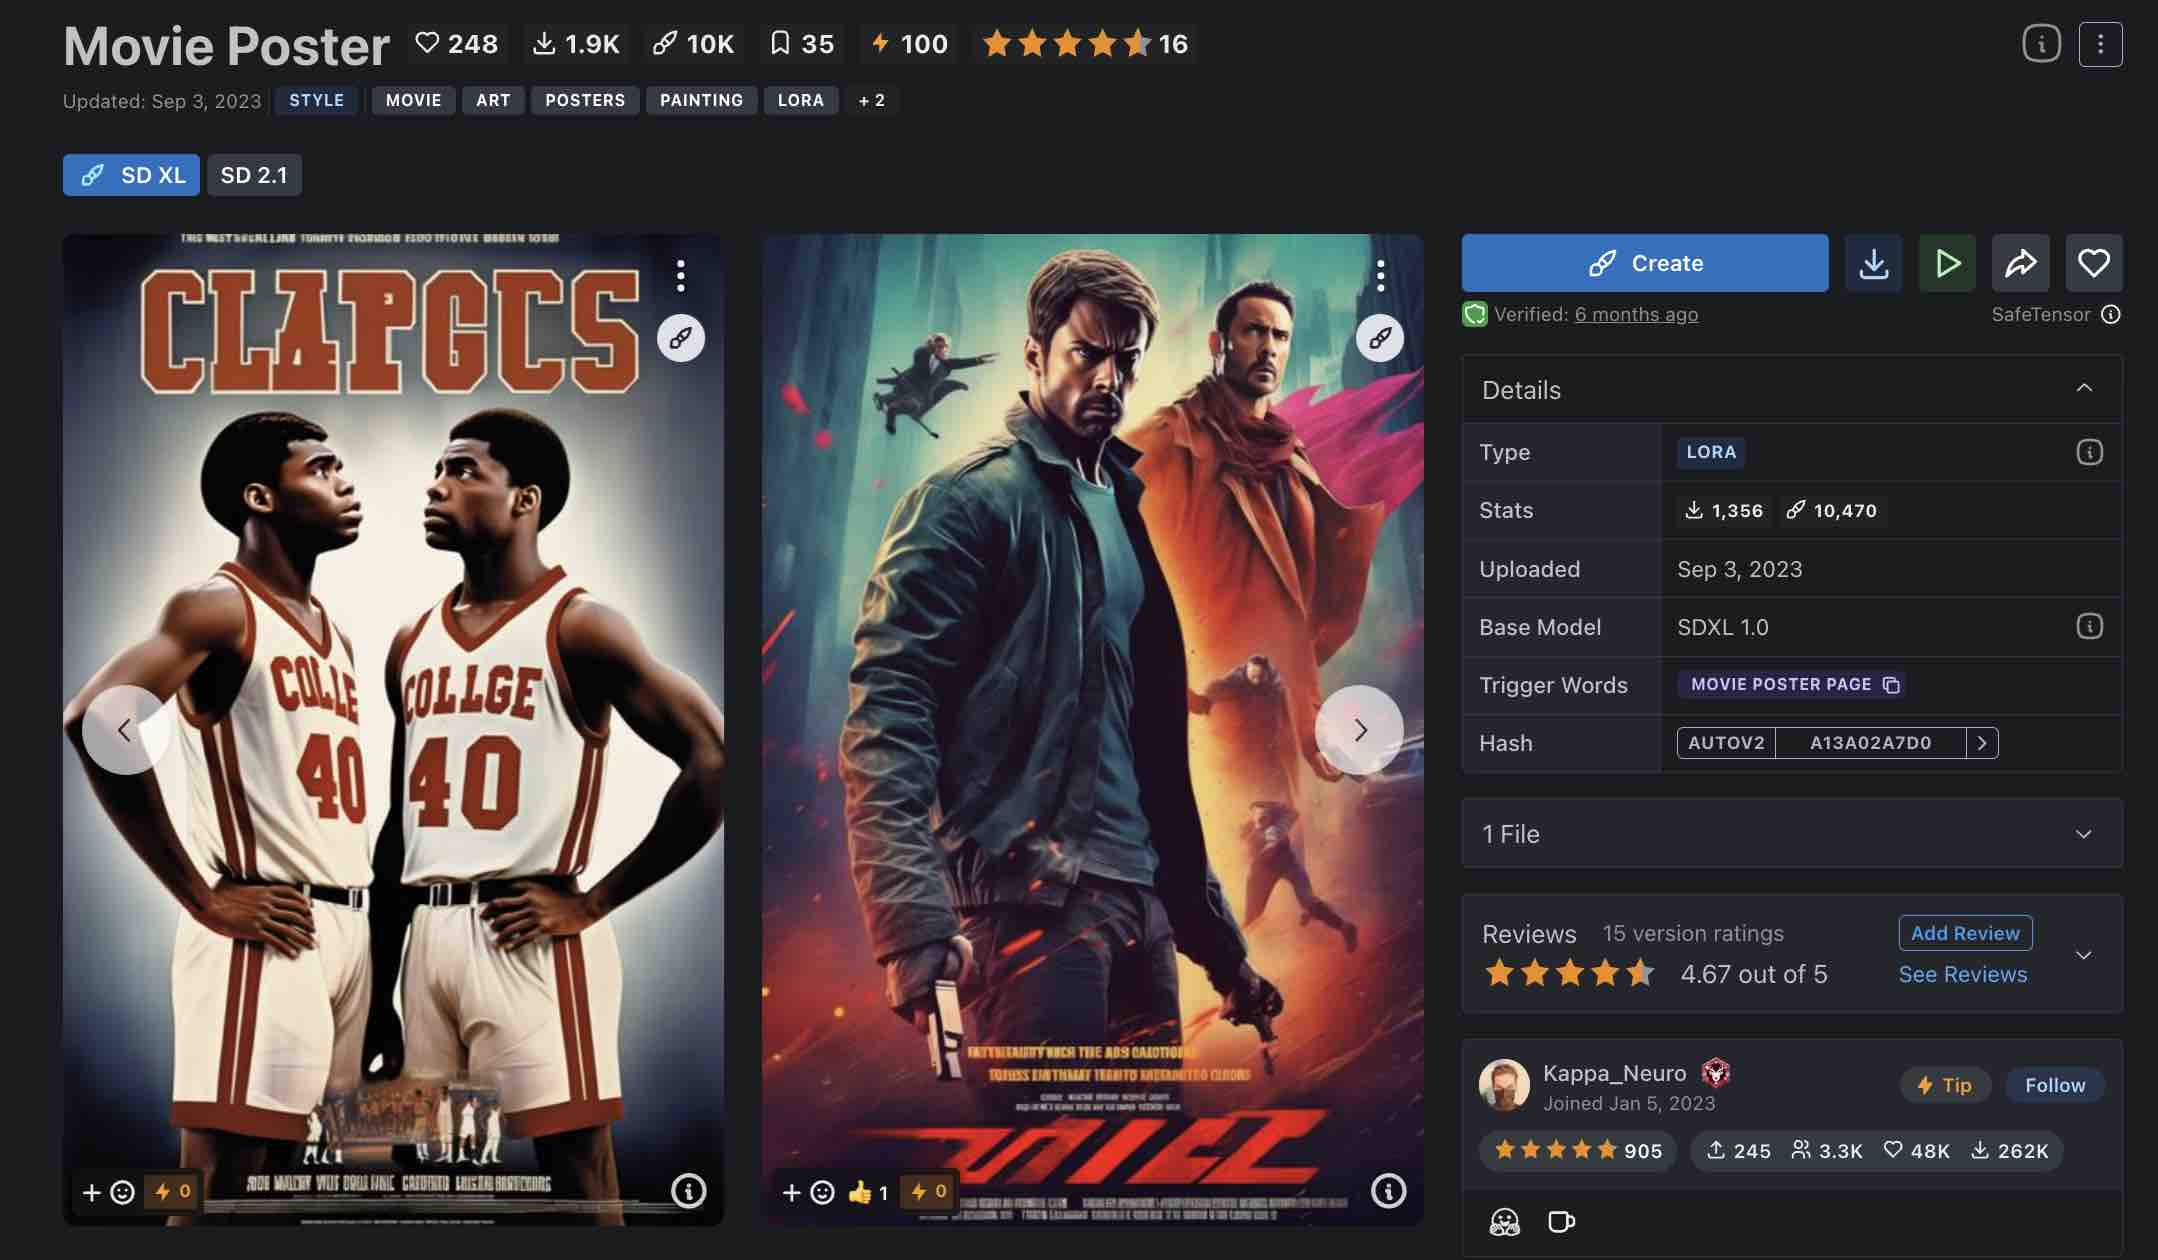Image resolution: width=2158 pixels, height=1260 pixels.
Task: Click the Create button
Action: (1645, 262)
